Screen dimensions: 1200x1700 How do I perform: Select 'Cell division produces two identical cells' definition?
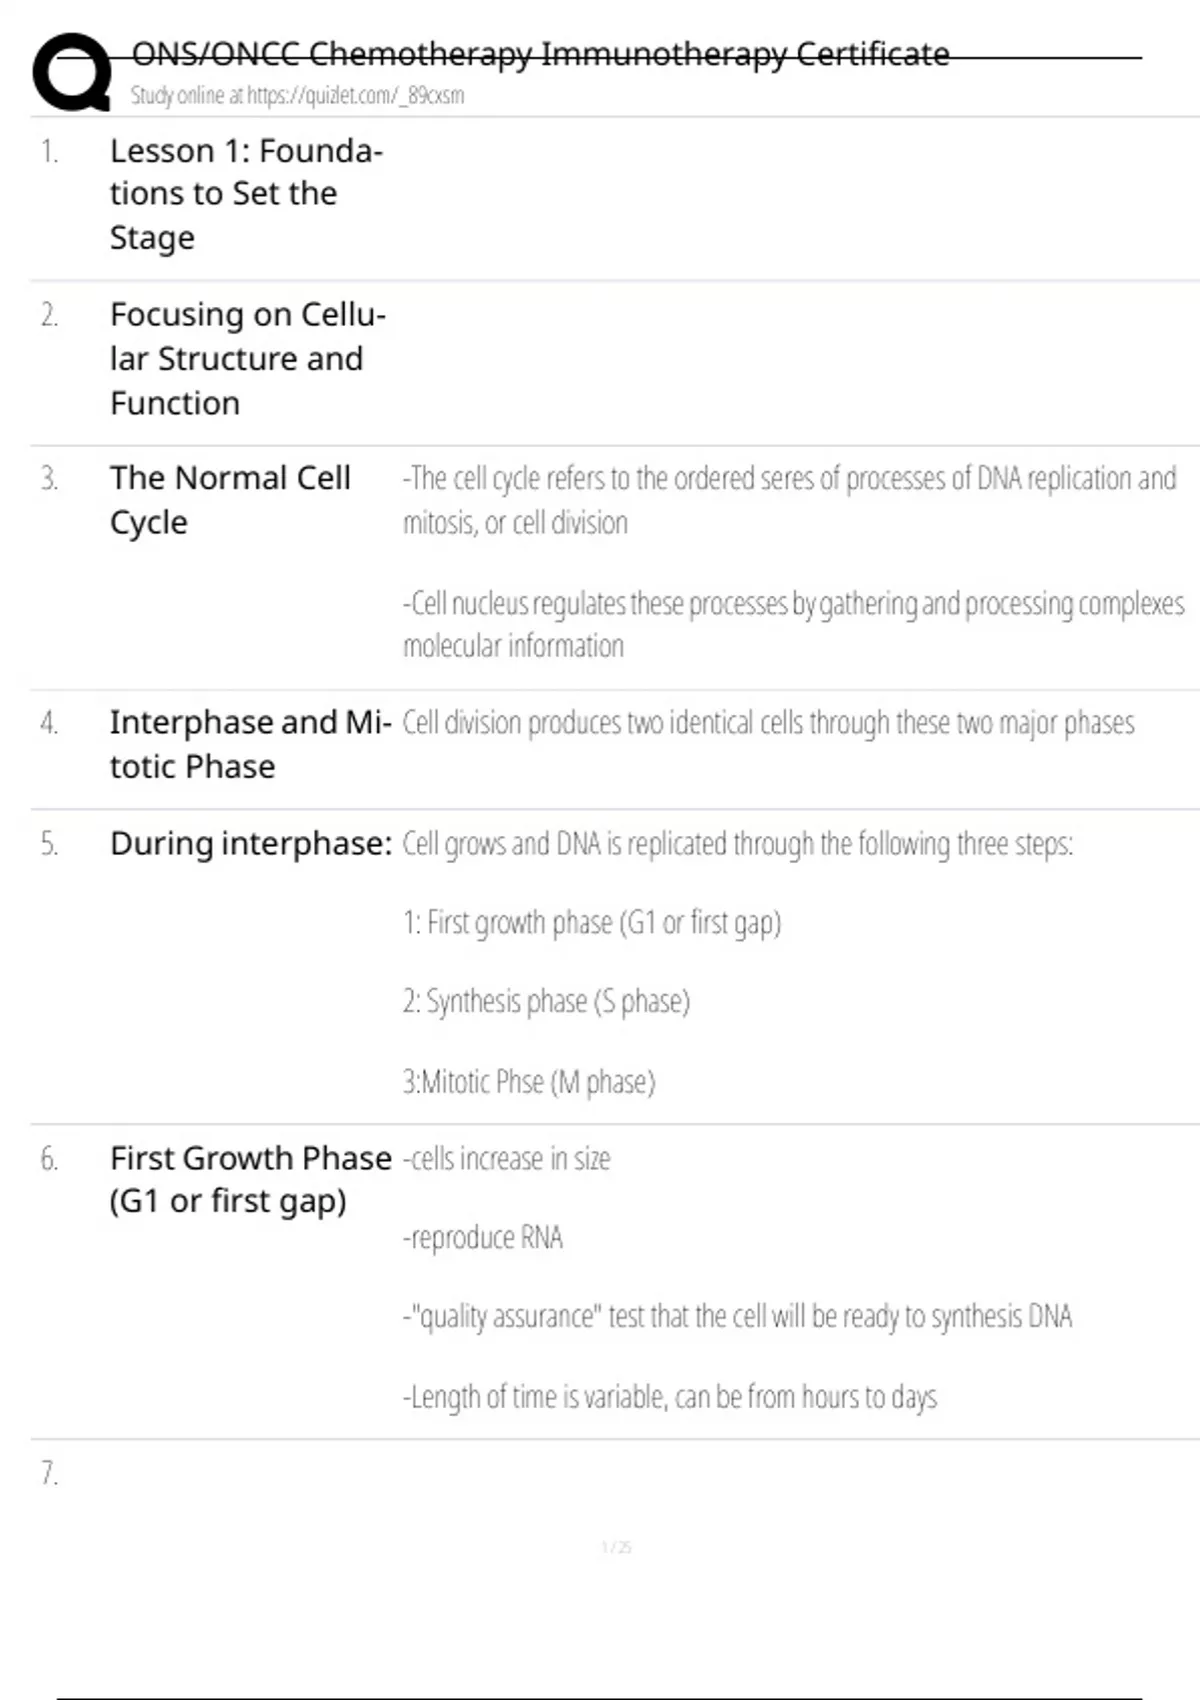tap(768, 723)
